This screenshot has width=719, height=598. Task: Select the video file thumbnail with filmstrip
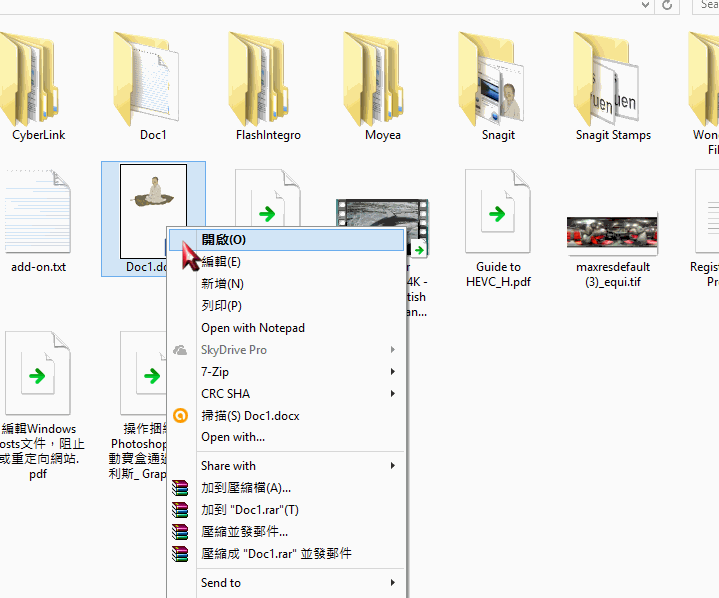(382, 213)
